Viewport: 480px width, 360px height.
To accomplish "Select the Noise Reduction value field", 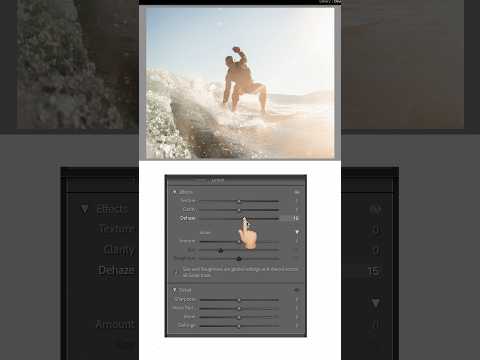I will pyautogui.click(x=296, y=308).
